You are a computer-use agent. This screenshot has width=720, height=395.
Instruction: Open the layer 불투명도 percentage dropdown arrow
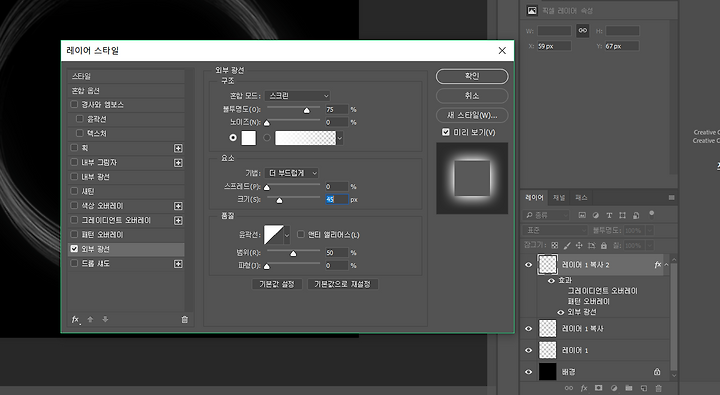click(x=650, y=230)
